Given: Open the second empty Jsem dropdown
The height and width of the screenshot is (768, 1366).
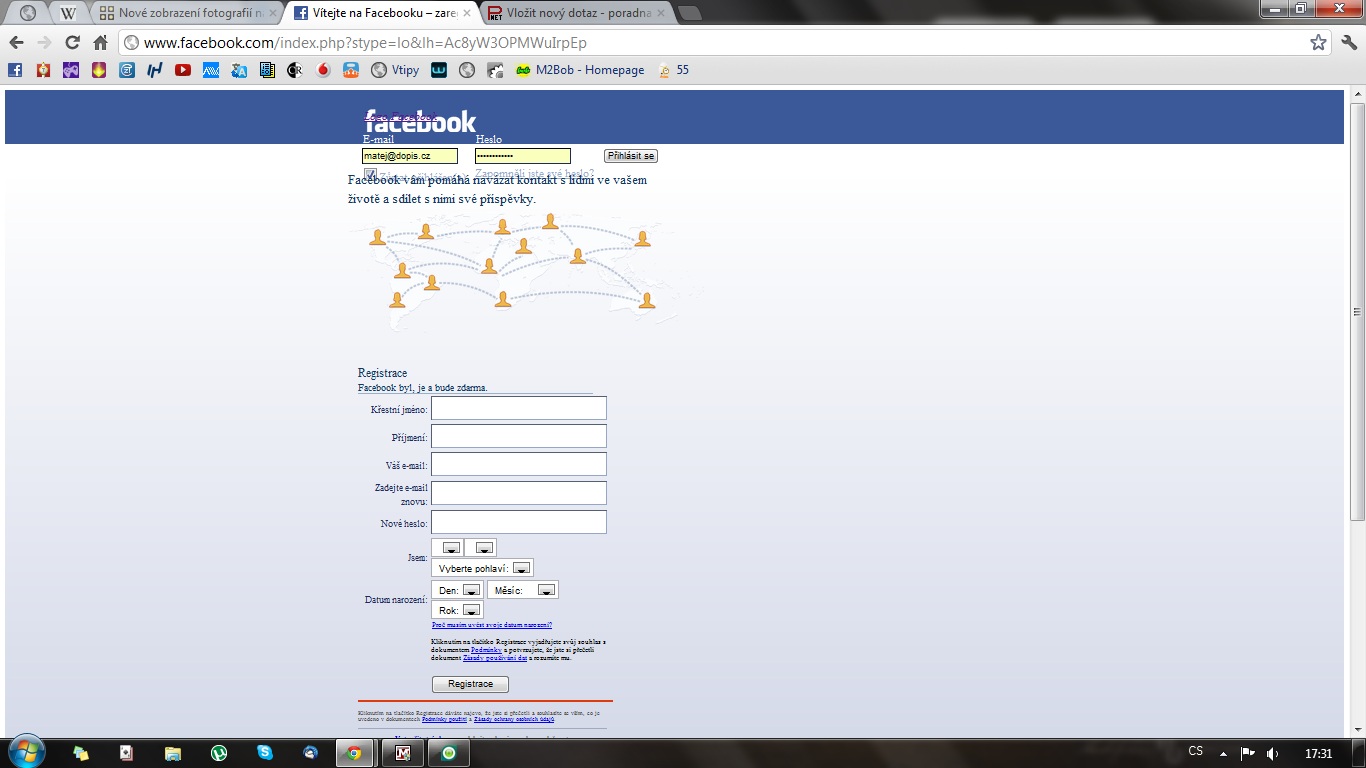Looking at the screenshot, I should [x=481, y=548].
